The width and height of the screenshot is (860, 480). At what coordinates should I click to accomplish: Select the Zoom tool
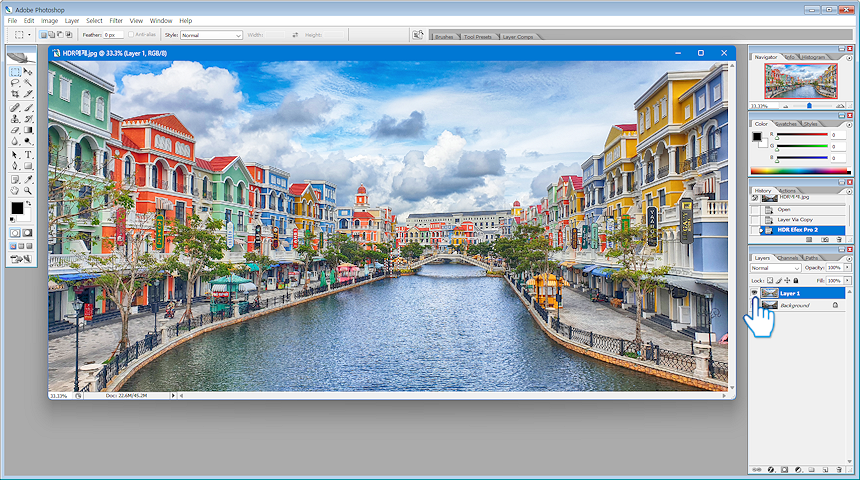click(x=28, y=190)
